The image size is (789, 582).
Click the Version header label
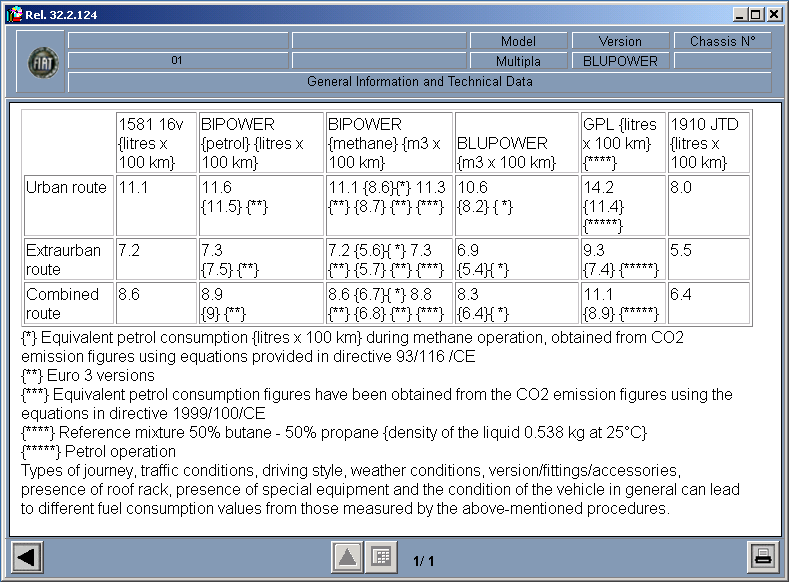coord(620,41)
